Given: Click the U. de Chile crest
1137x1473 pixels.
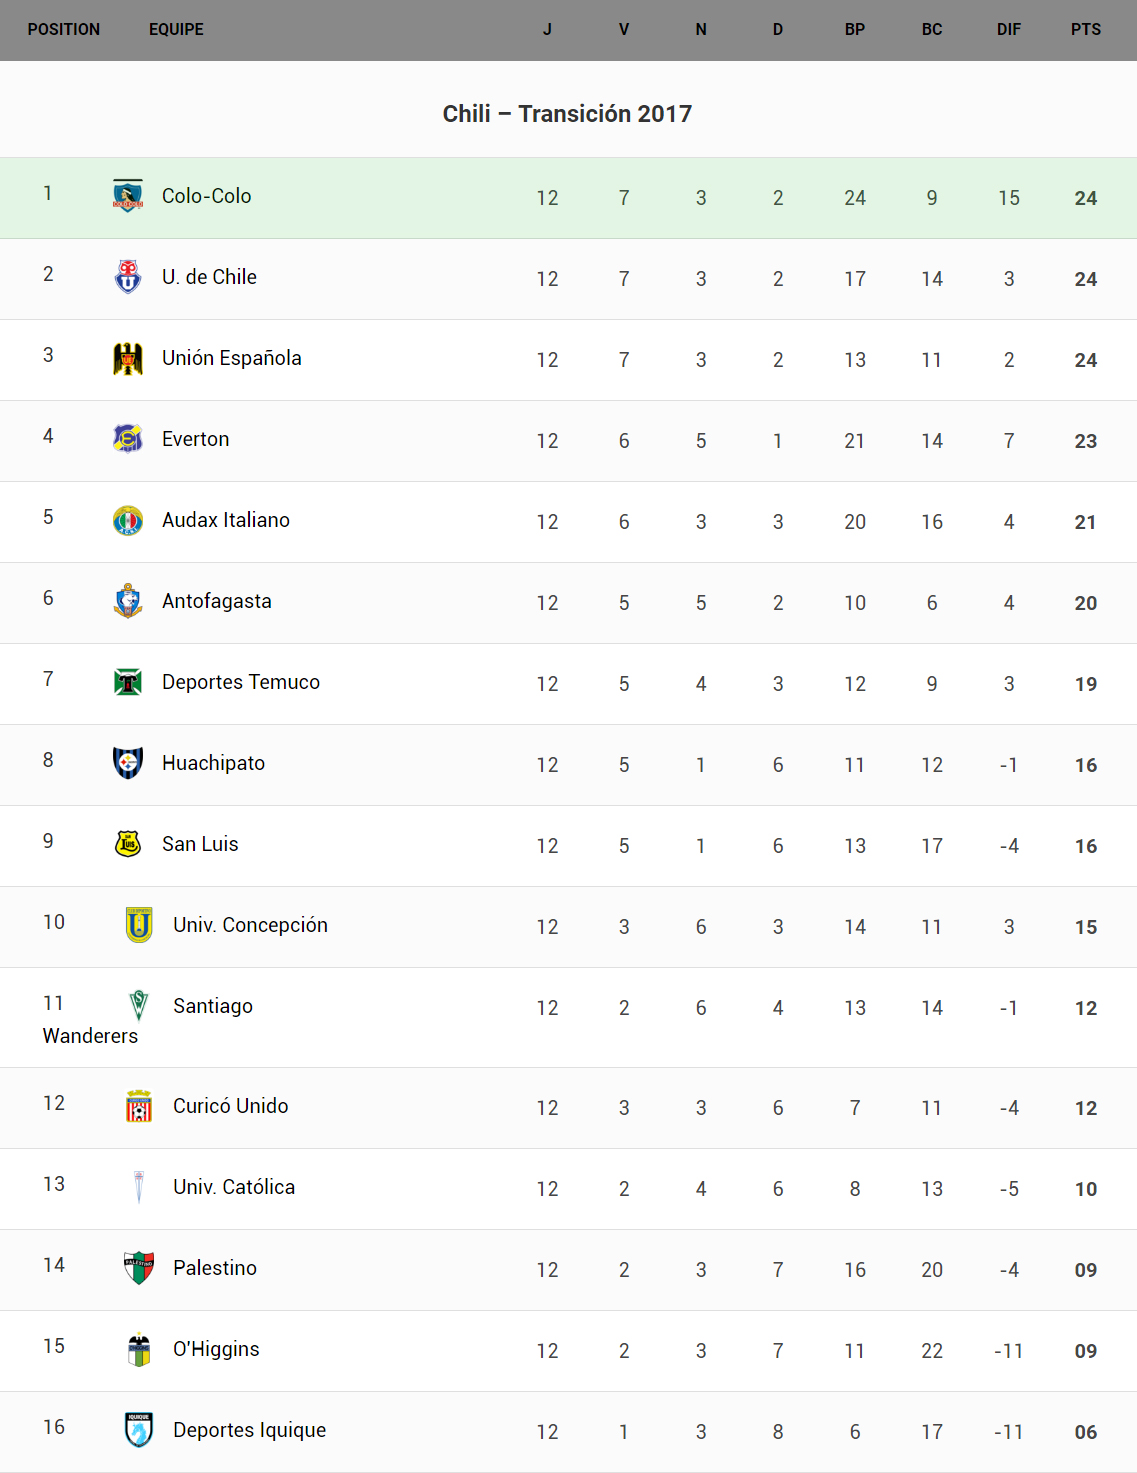Looking at the screenshot, I should point(128,277).
